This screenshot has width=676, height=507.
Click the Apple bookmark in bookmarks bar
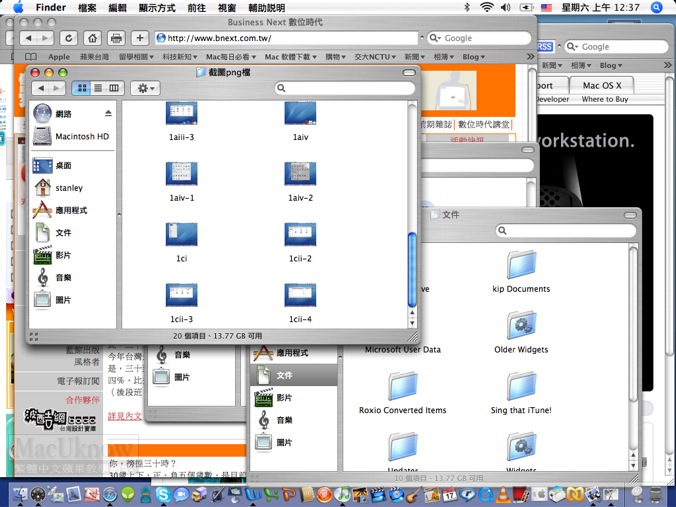pyautogui.click(x=59, y=57)
